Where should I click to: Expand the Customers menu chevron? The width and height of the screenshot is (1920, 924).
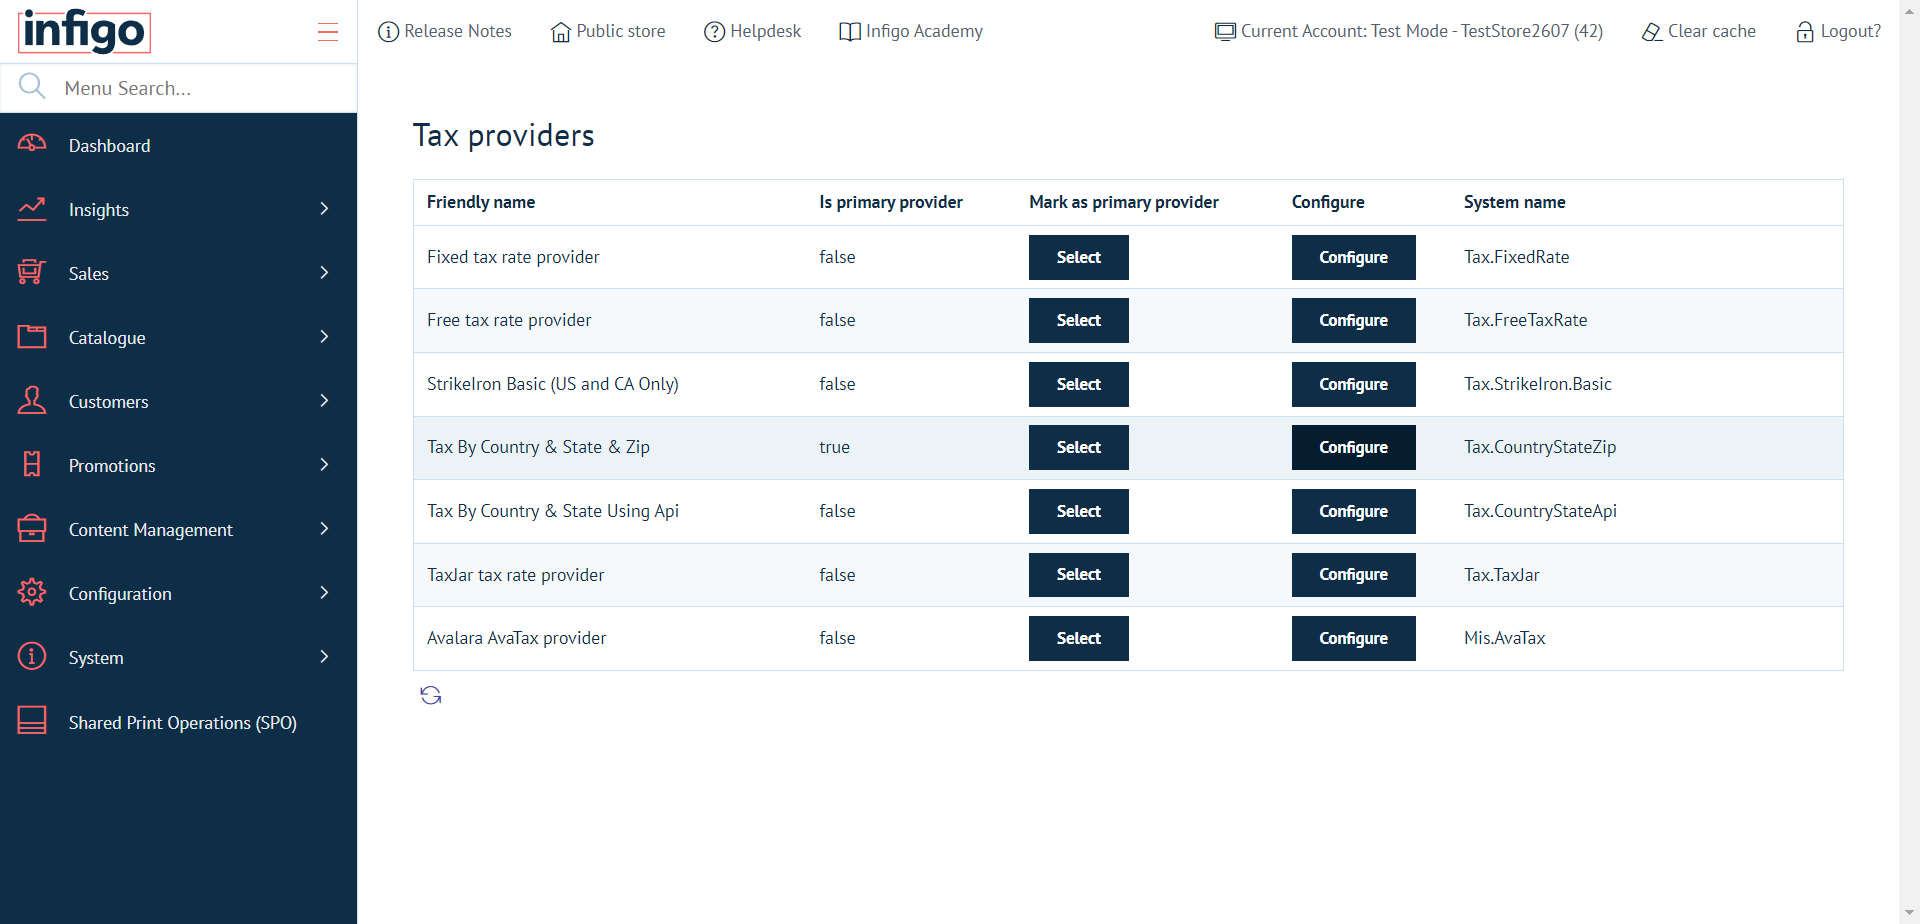324,401
